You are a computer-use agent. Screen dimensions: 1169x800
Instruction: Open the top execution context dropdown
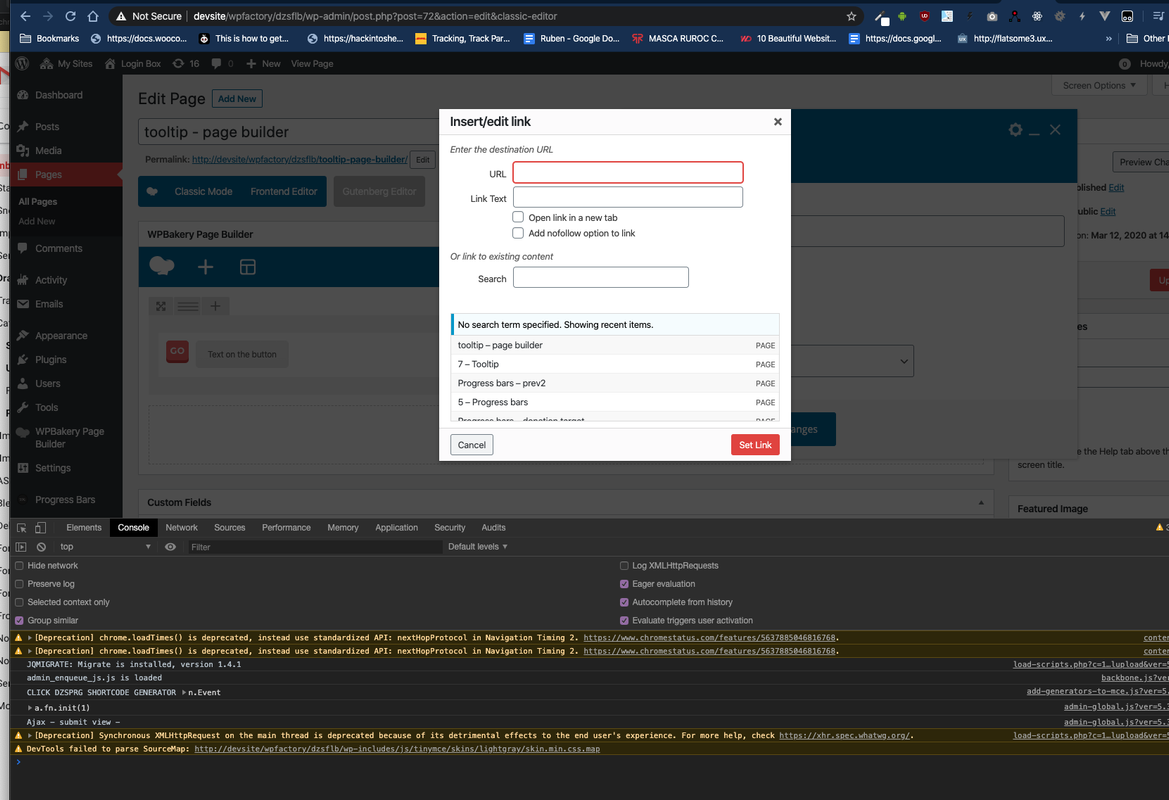(x=105, y=547)
